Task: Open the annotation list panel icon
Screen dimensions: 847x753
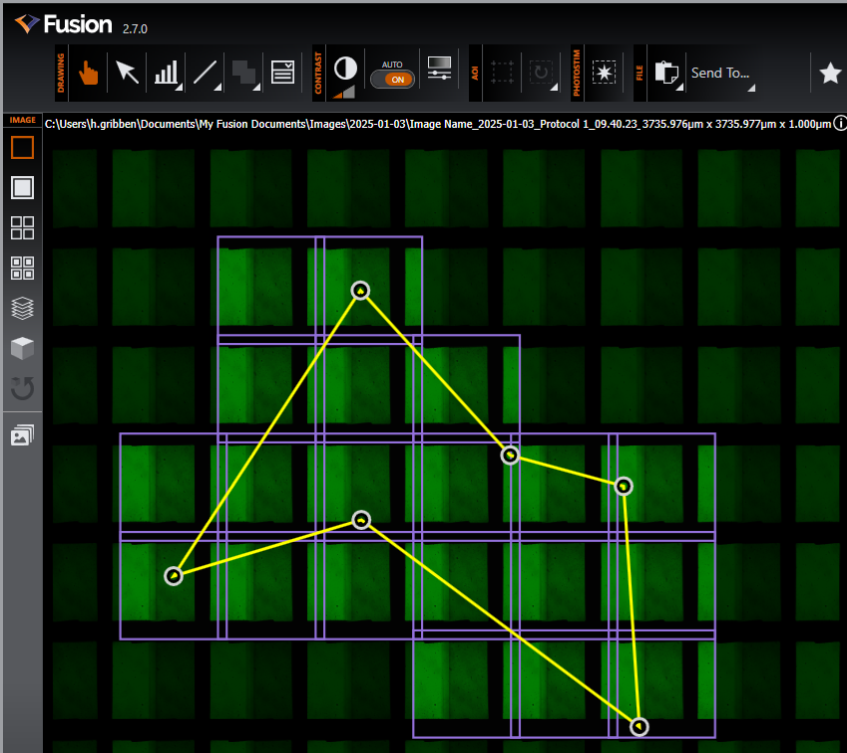Action: pos(283,73)
